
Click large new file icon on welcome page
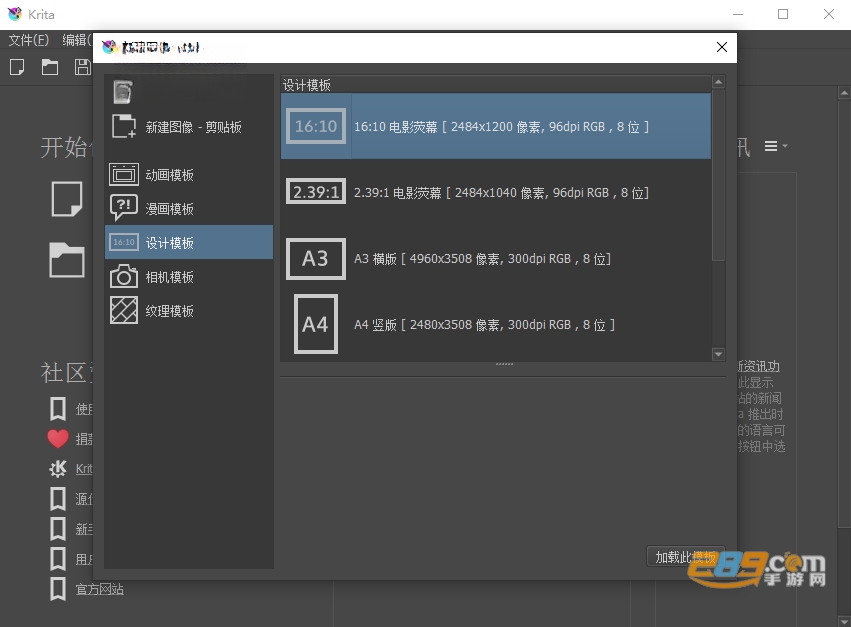click(x=67, y=199)
